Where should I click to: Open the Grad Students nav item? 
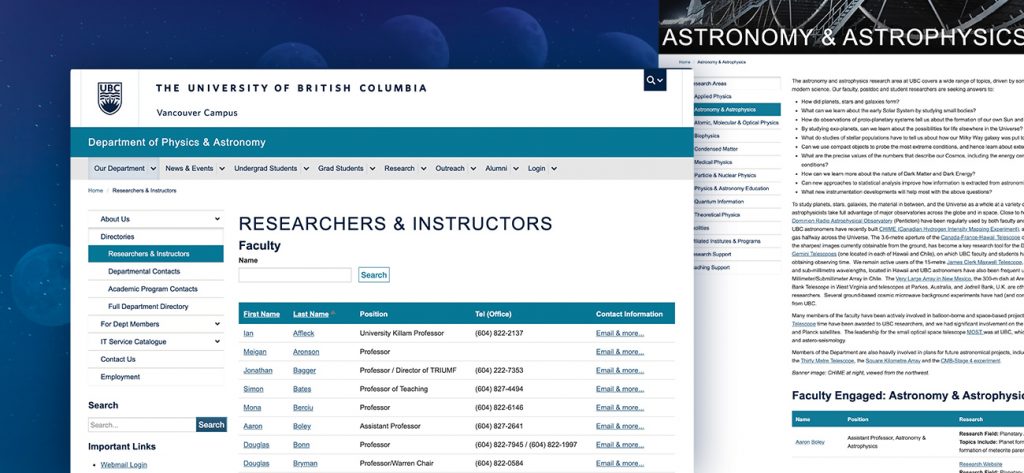(x=341, y=169)
